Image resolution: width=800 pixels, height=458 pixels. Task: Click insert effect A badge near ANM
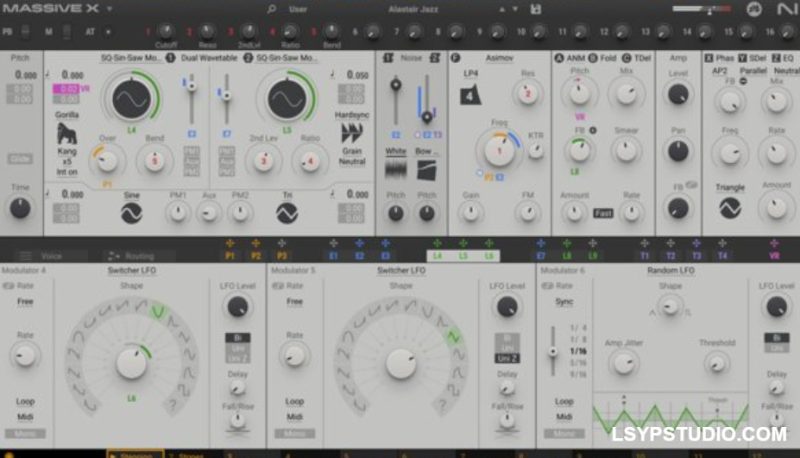click(x=559, y=58)
